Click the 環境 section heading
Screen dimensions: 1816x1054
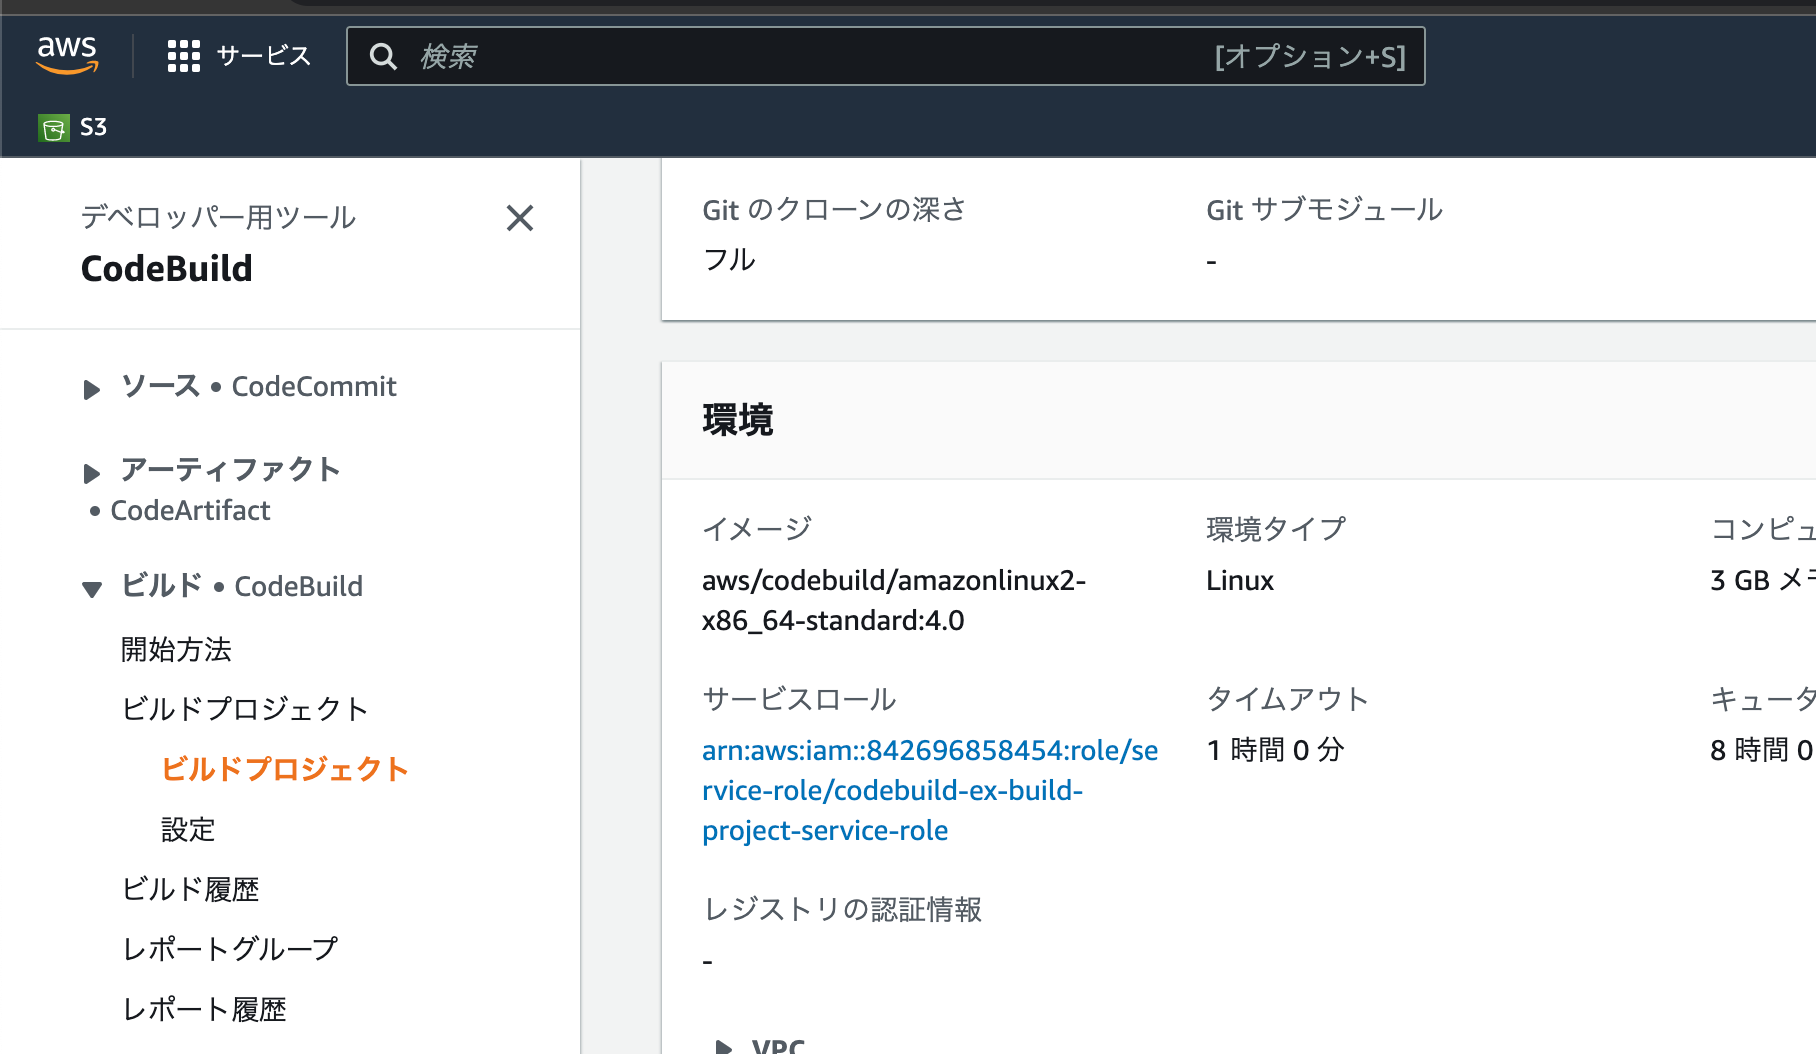[738, 420]
